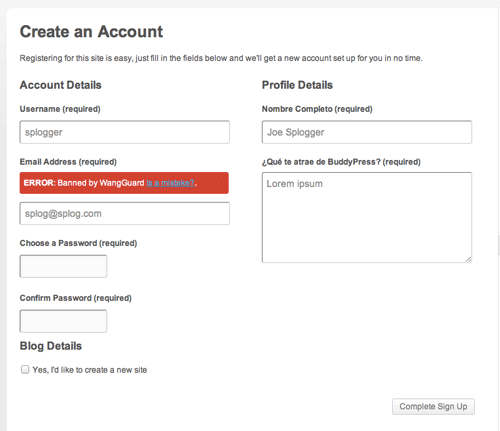
Task: Click the Email Address (required) label
Action: pos(68,162)
